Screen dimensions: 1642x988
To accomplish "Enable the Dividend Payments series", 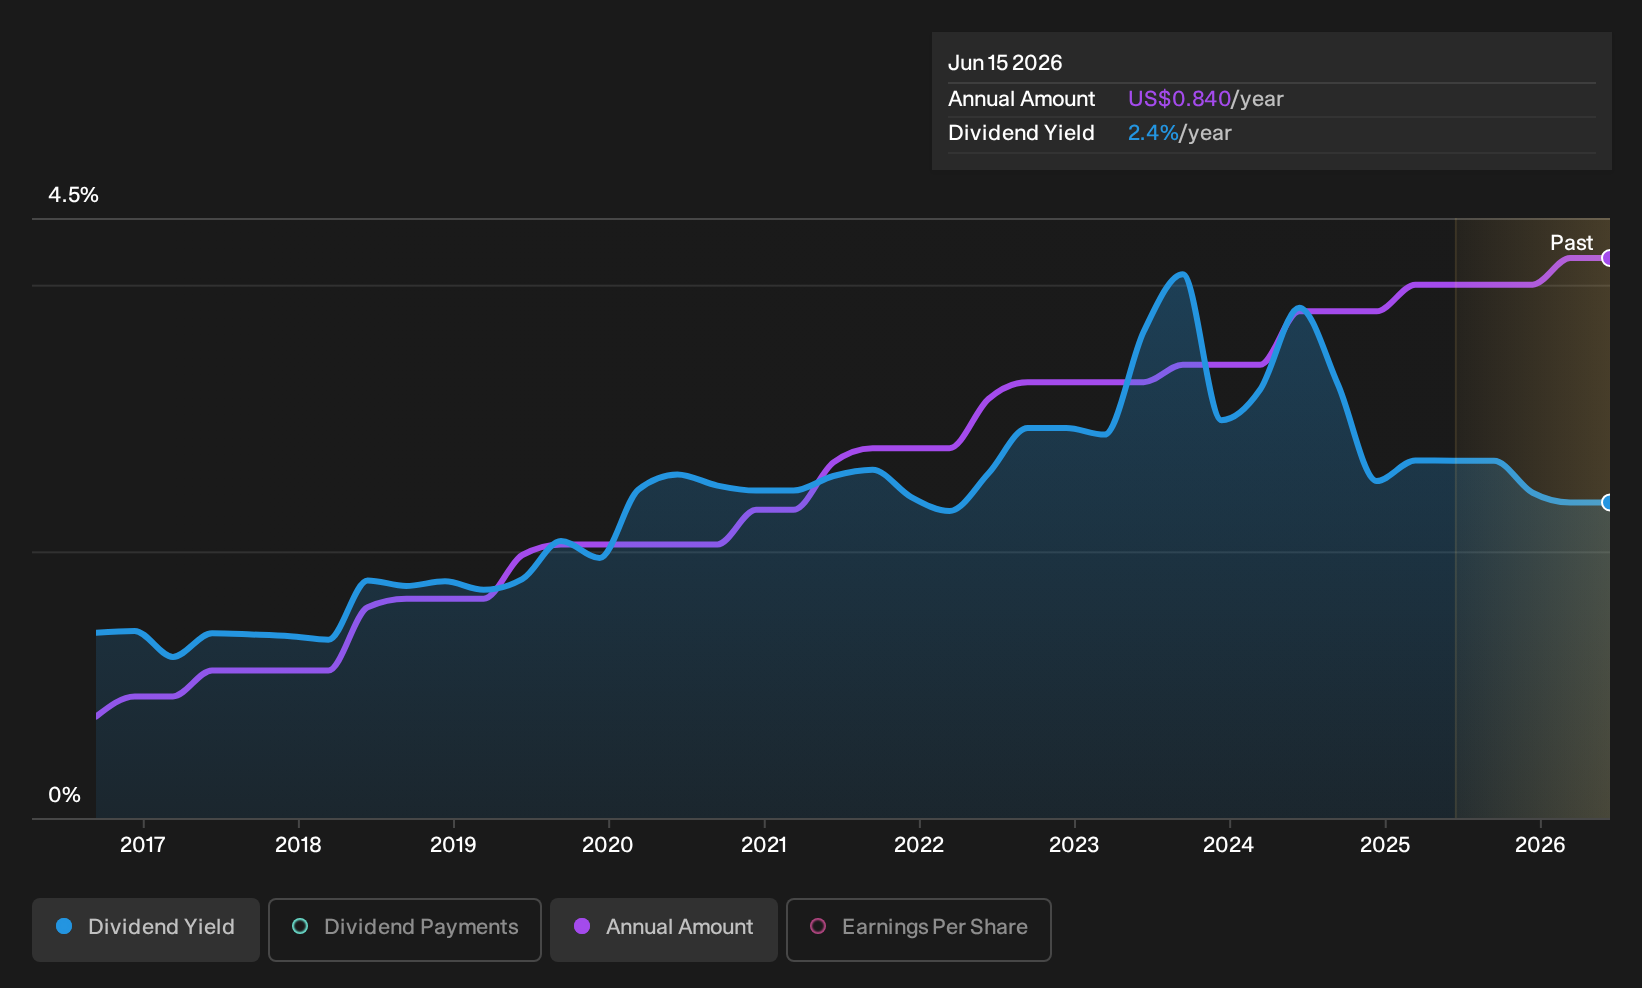I will [x=405, y=929].
